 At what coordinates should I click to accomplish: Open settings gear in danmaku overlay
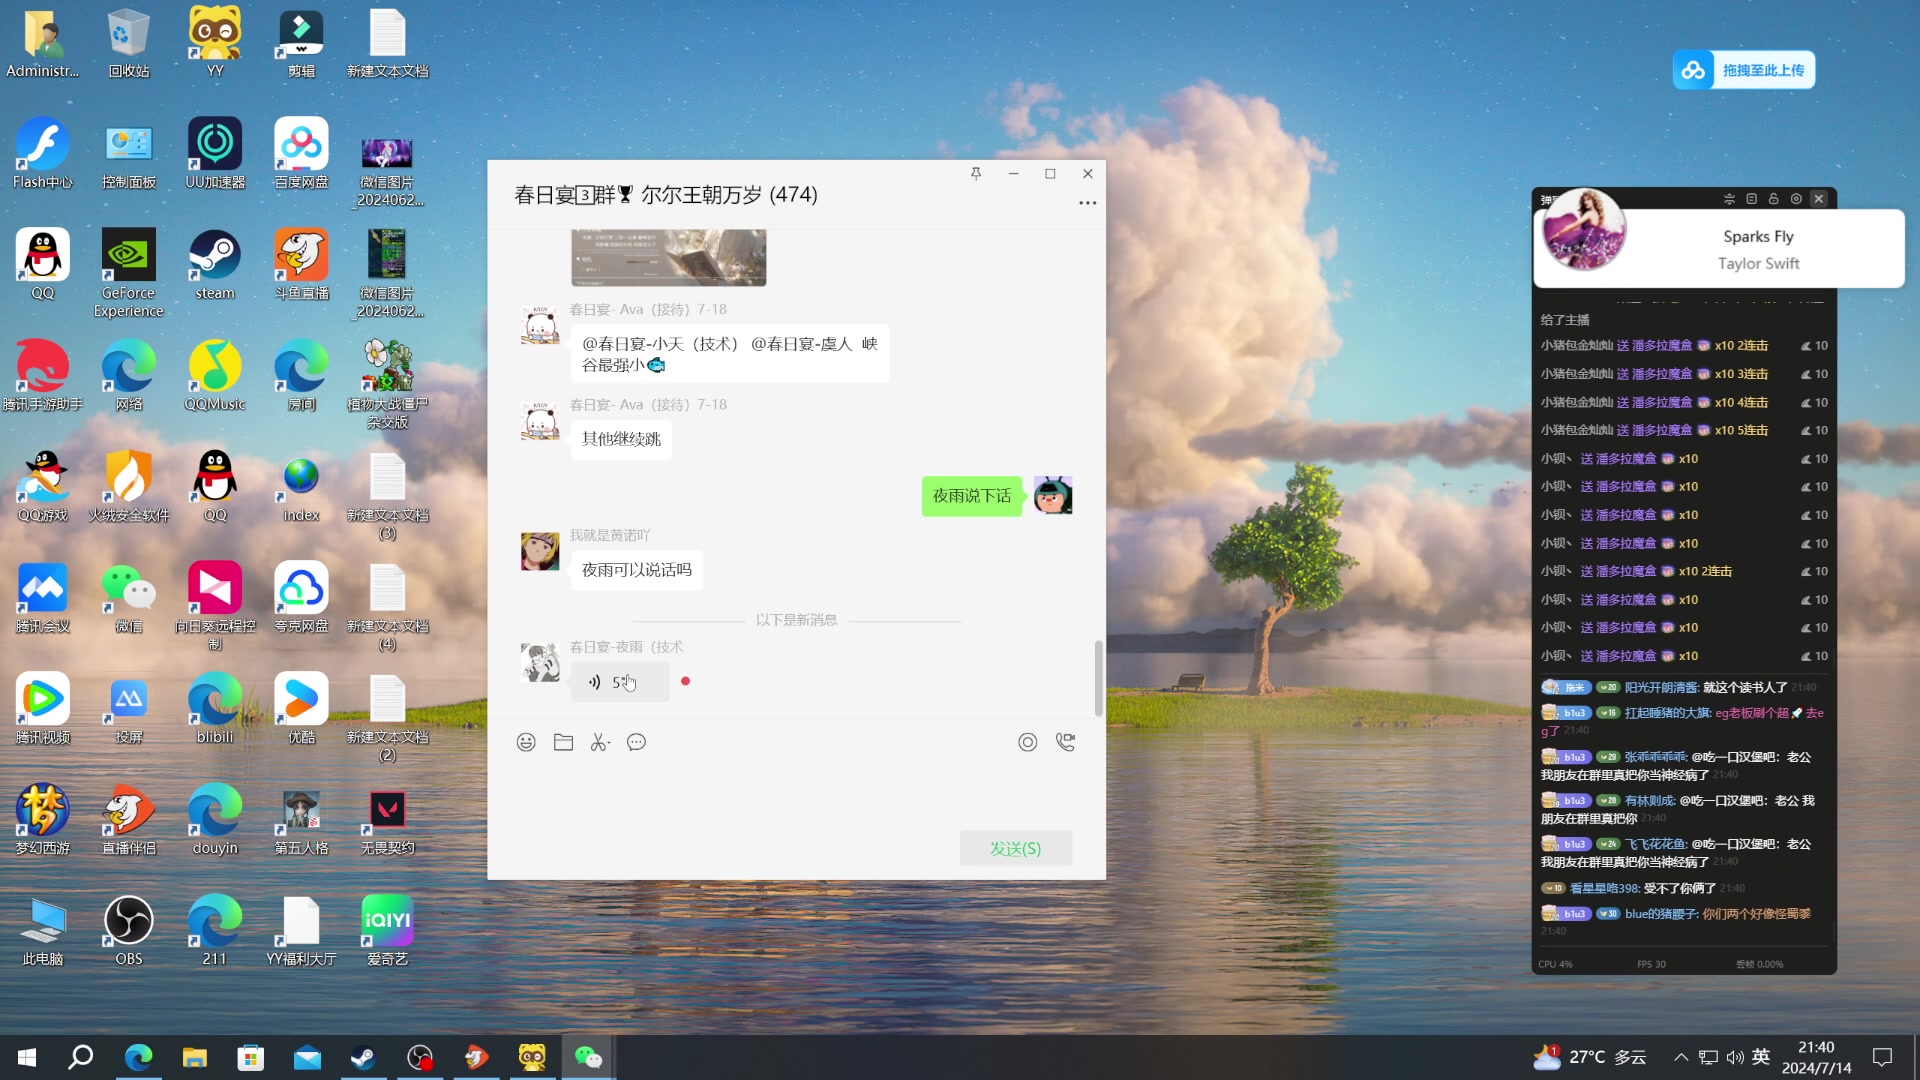[x=1796, y=199]
